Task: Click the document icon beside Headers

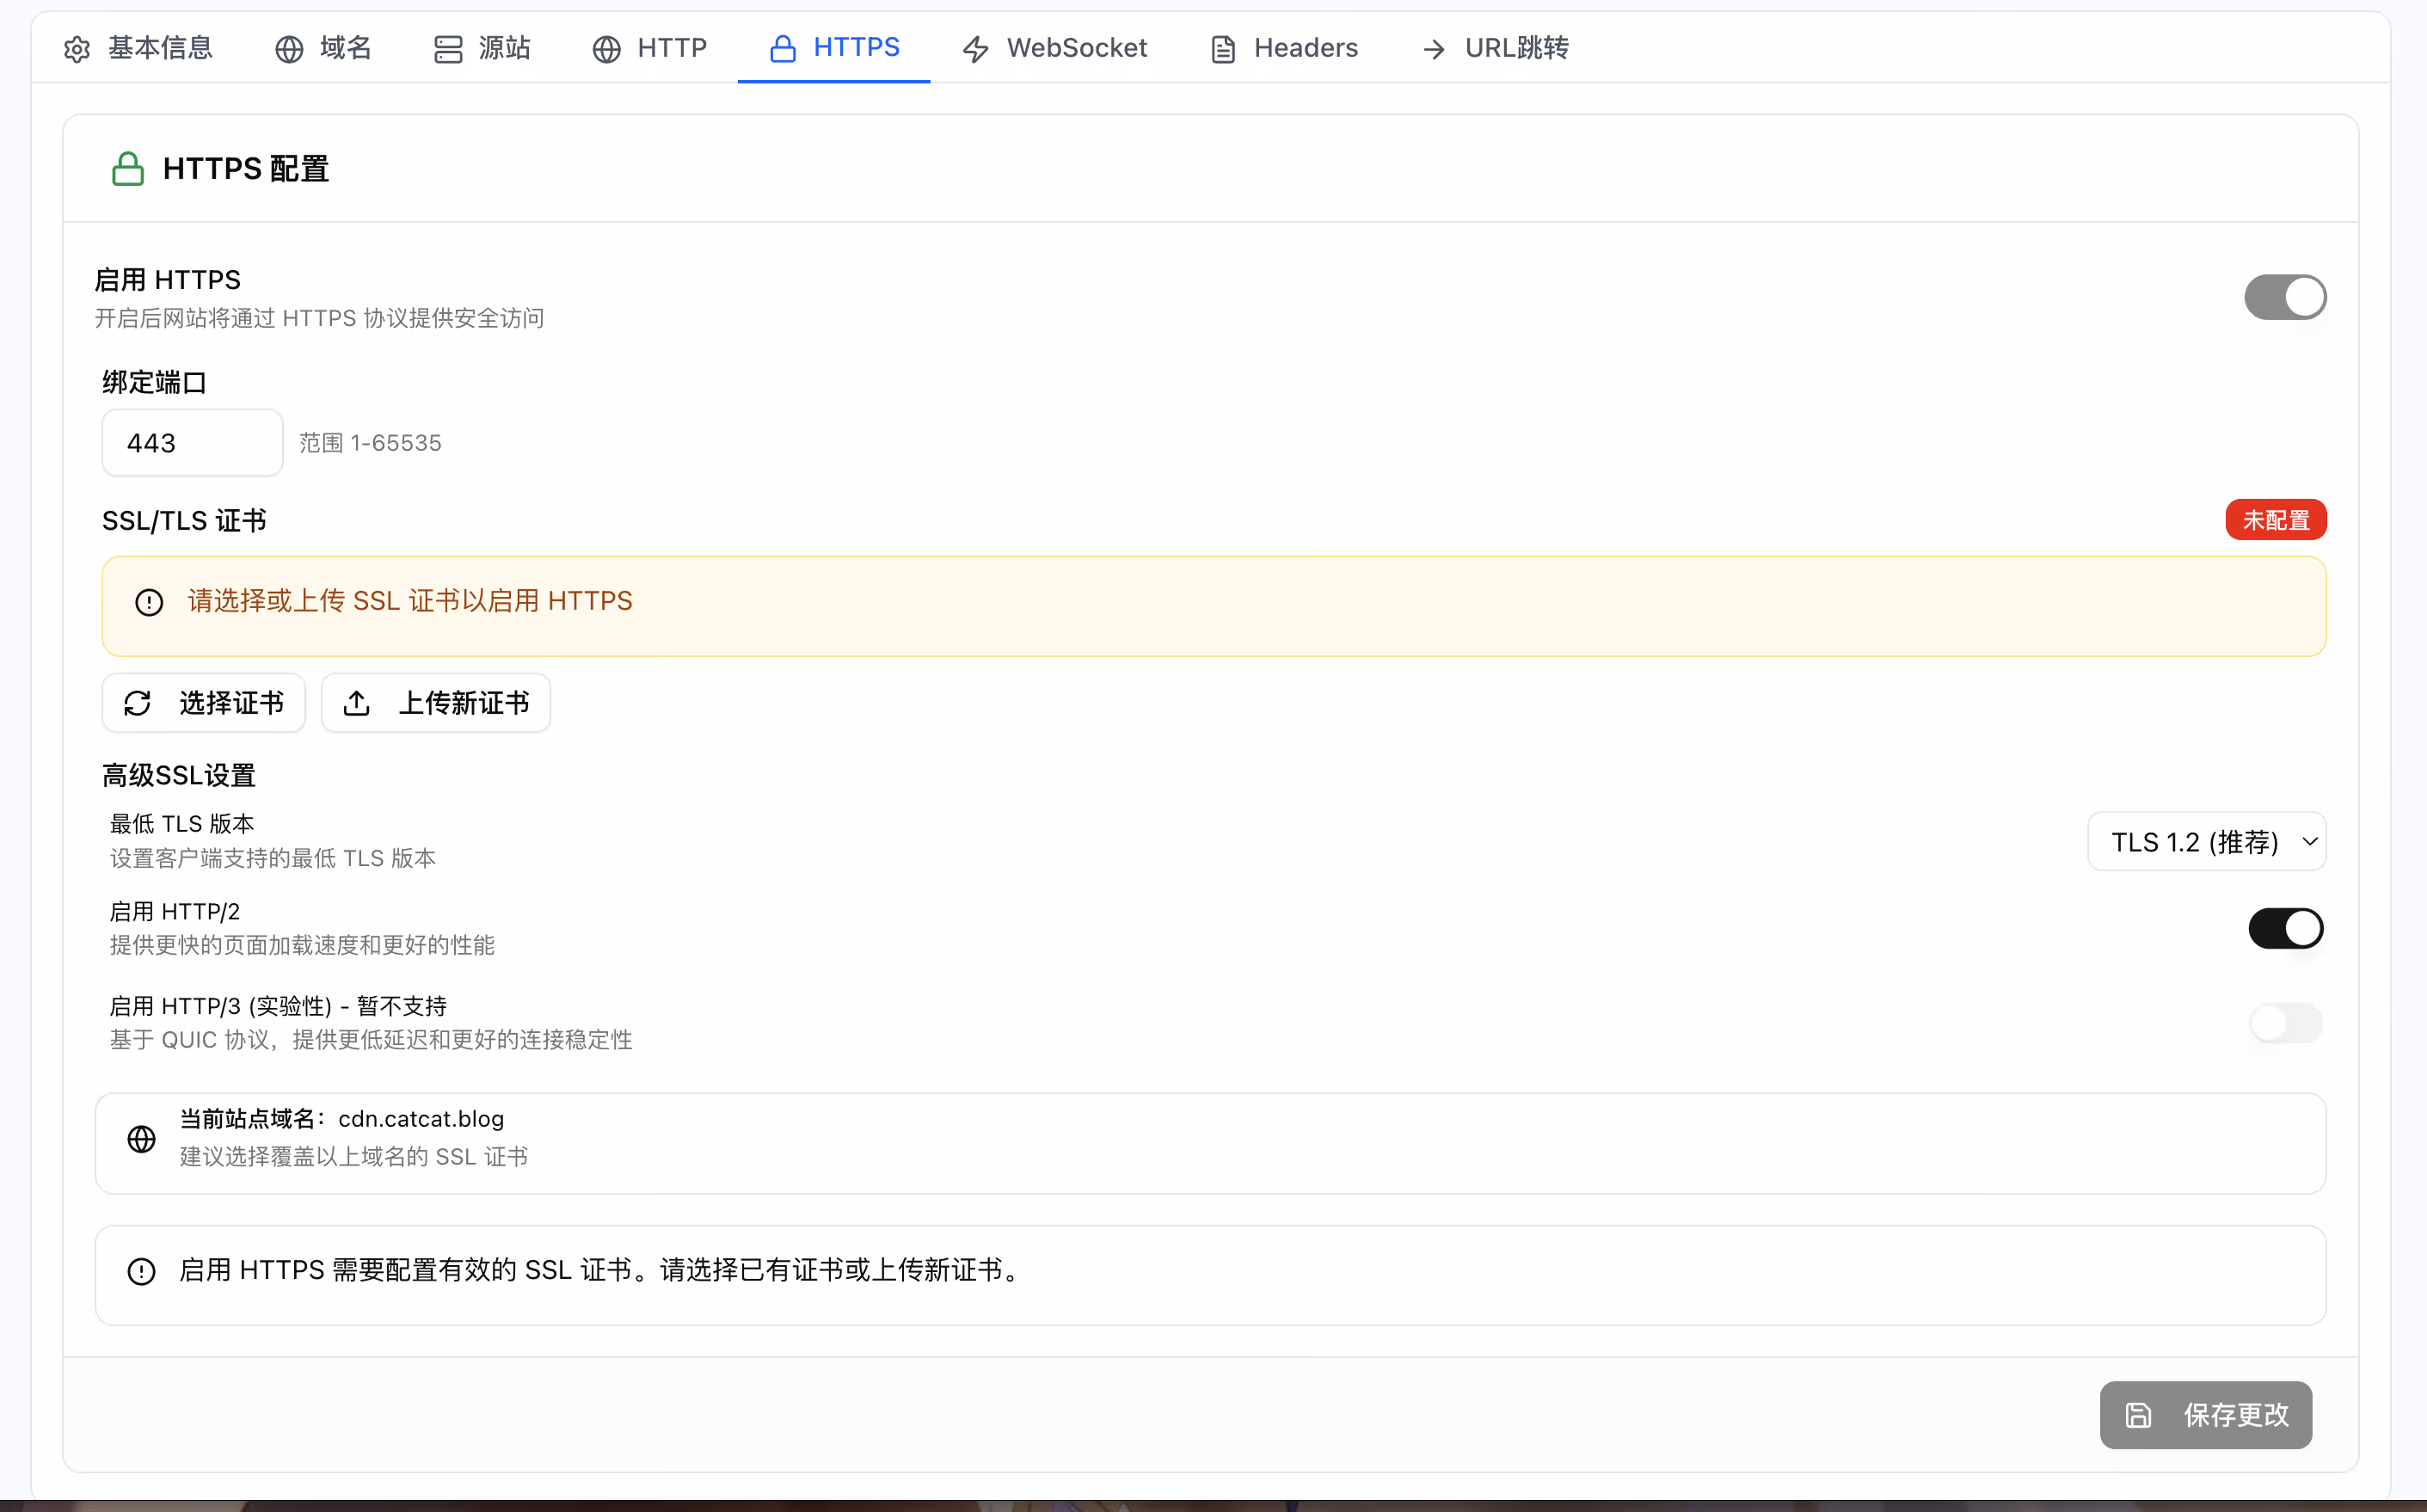Action: pos(1223,49)
